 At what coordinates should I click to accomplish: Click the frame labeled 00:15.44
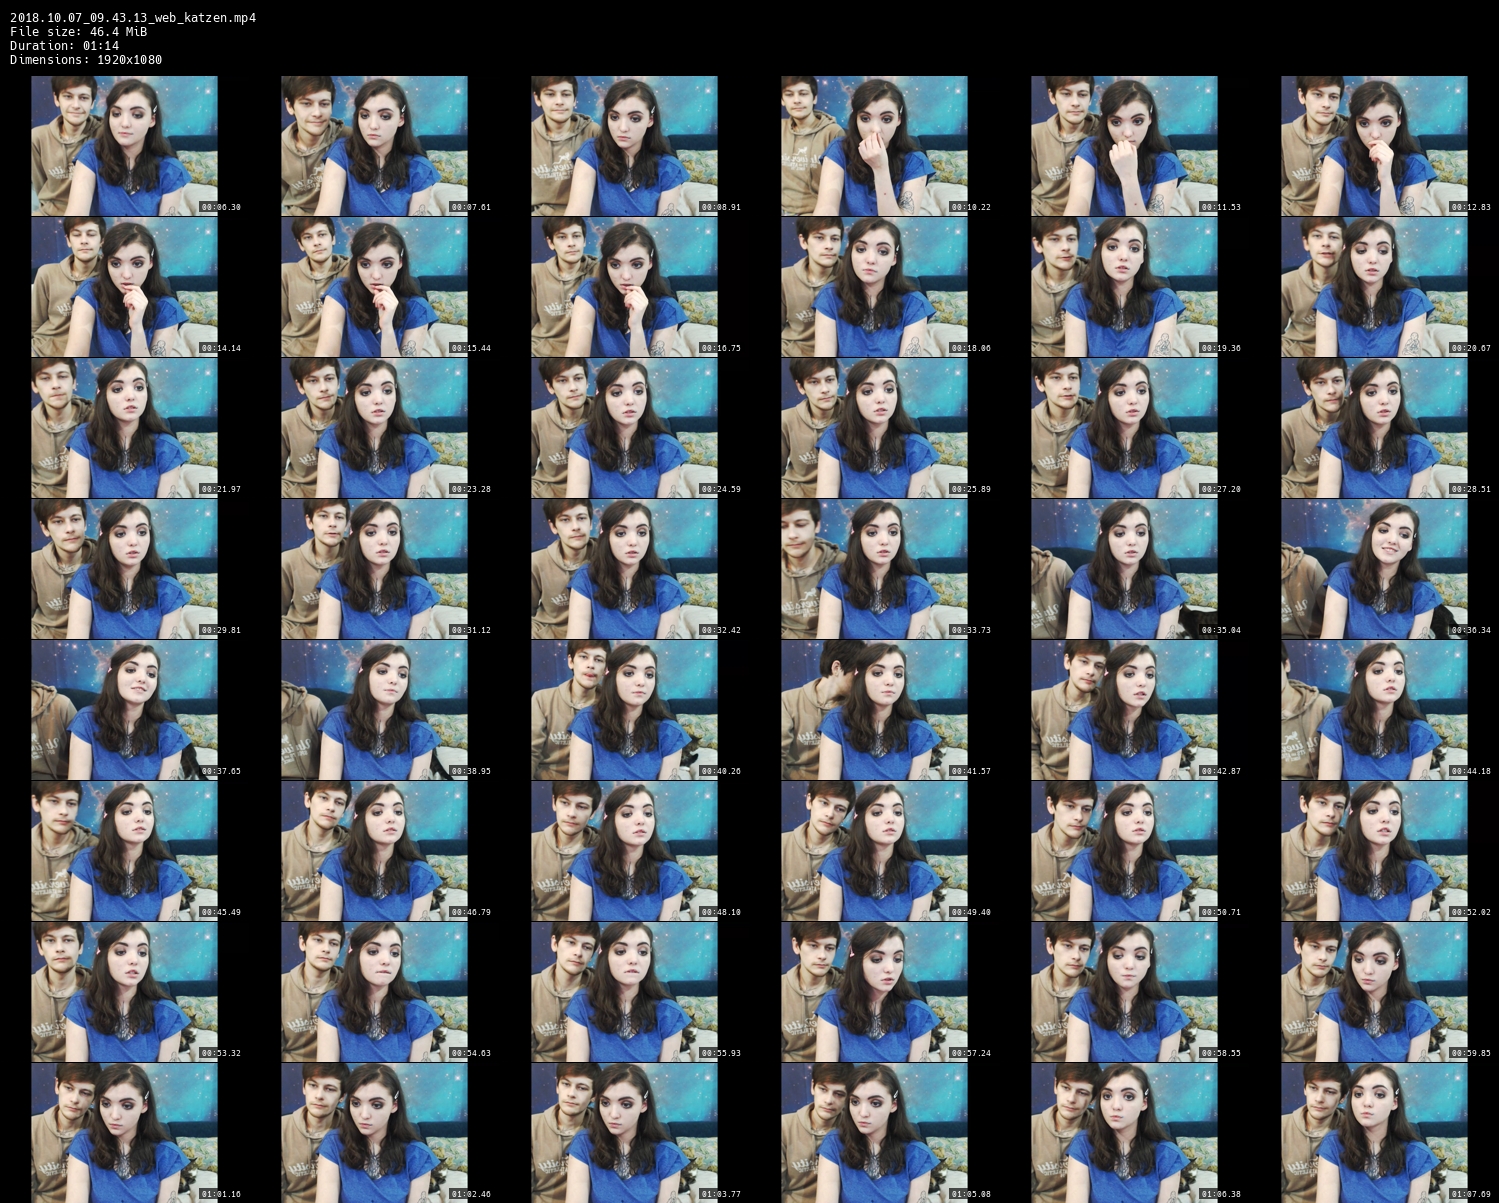click(374, 287)
